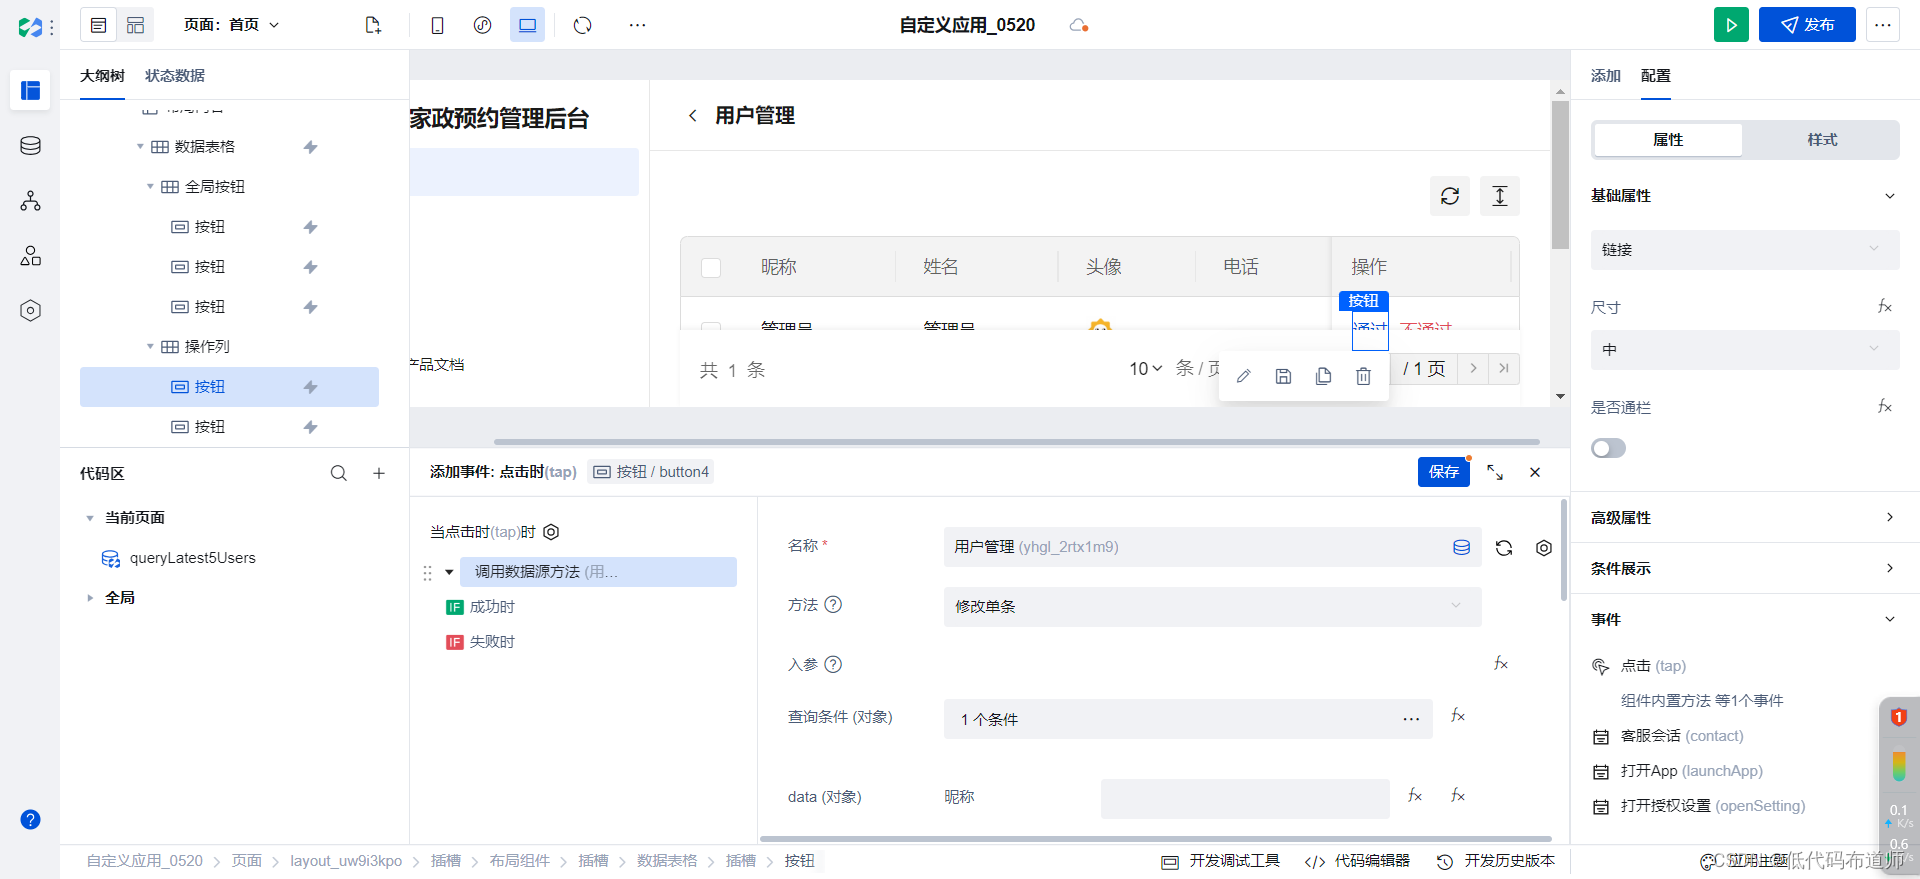Open the pages panel in left sidebar

coord(30,91)
